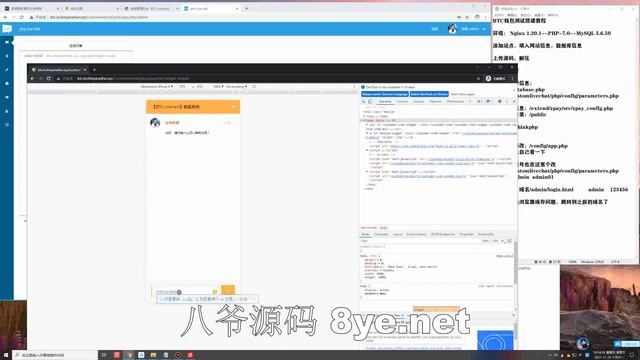Switch to the Accessibility pane tab
This screenshot has width=640, height=360.
point(486,234)
